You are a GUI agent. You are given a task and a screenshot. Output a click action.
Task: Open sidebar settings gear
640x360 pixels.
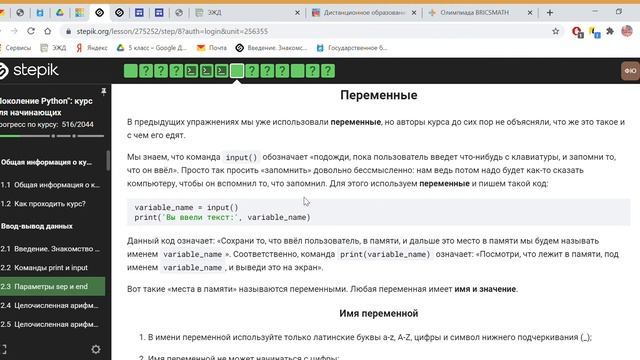[96, 349]
